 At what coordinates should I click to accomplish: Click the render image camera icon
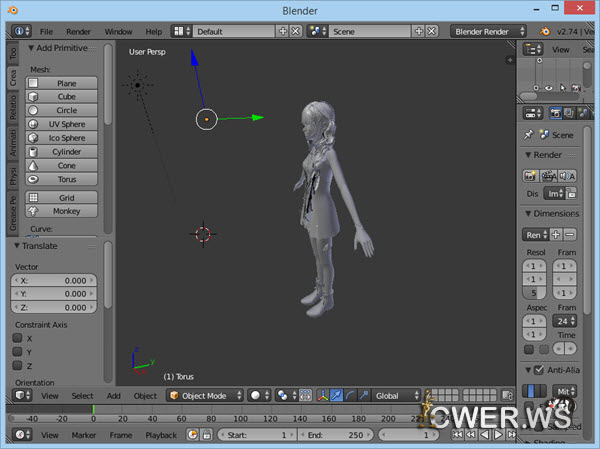click(x=531, y=175)
